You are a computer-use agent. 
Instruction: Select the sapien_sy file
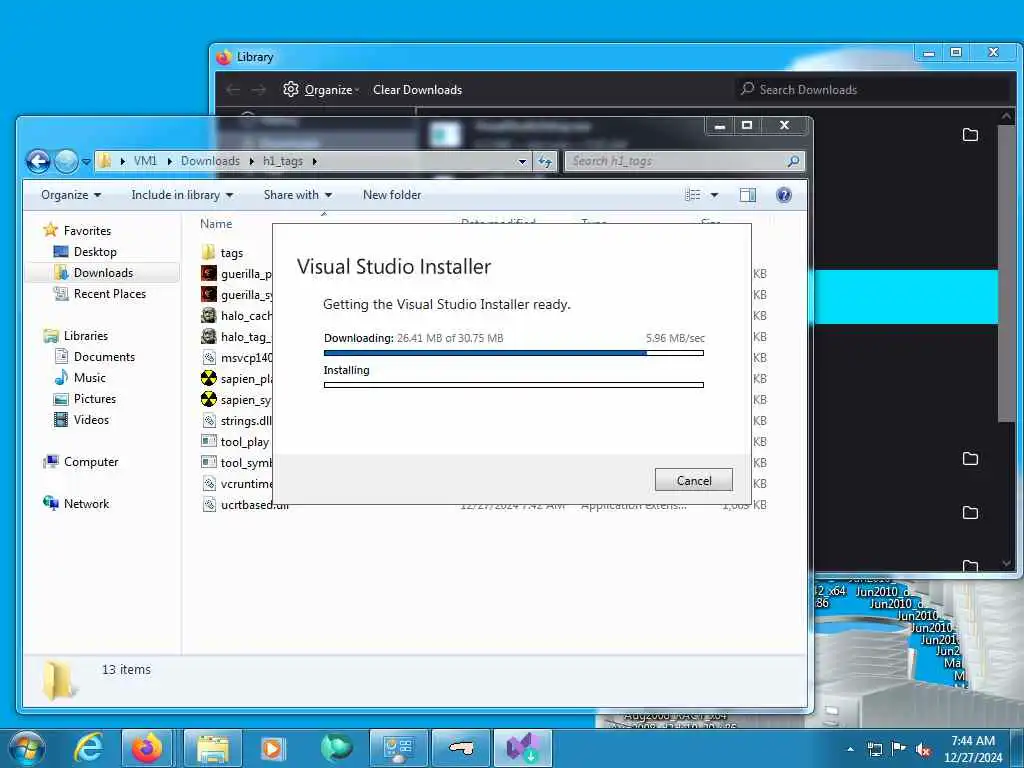236,400
